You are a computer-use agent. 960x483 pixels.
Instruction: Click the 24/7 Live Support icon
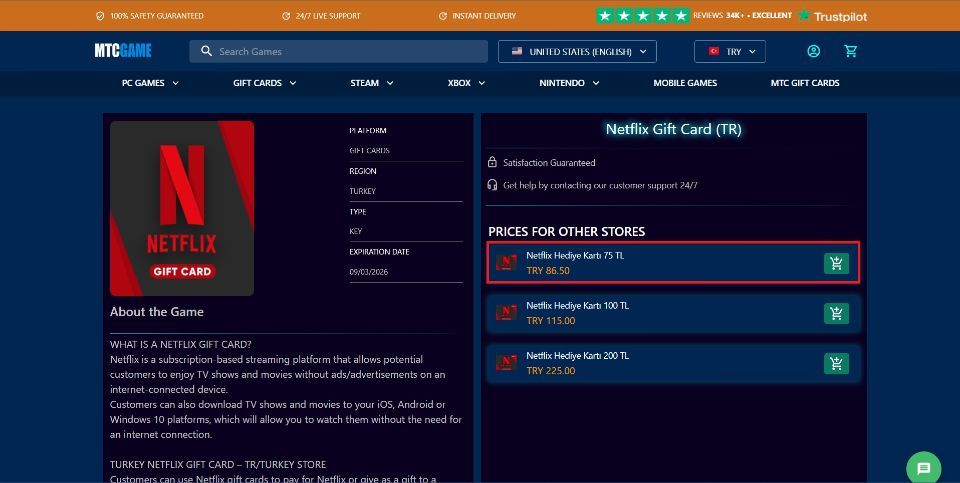(286, 16)
